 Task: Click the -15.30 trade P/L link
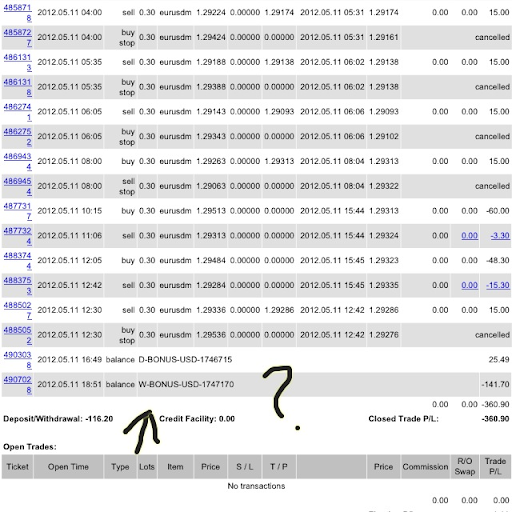498,285
